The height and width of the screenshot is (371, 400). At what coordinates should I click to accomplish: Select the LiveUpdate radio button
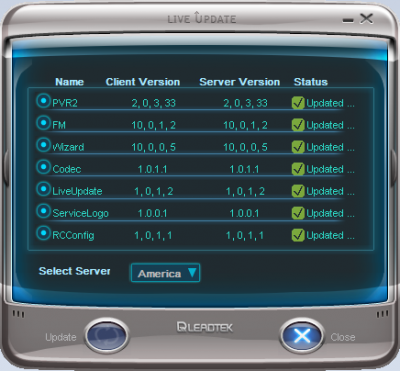pyautogui.click(x=43, y=189)
